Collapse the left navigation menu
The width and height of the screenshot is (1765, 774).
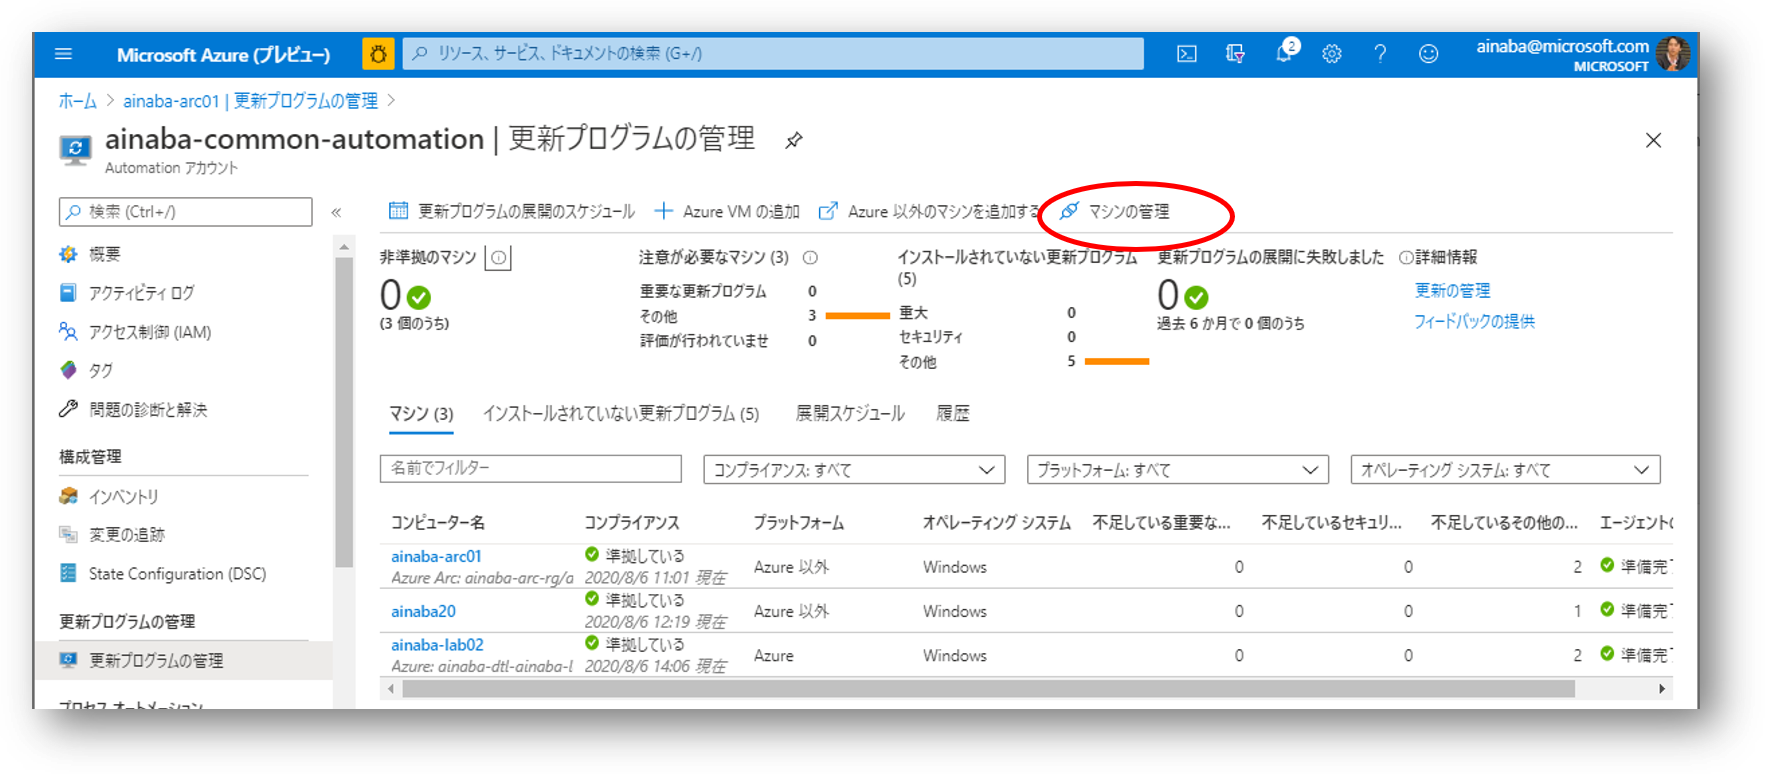337,212
